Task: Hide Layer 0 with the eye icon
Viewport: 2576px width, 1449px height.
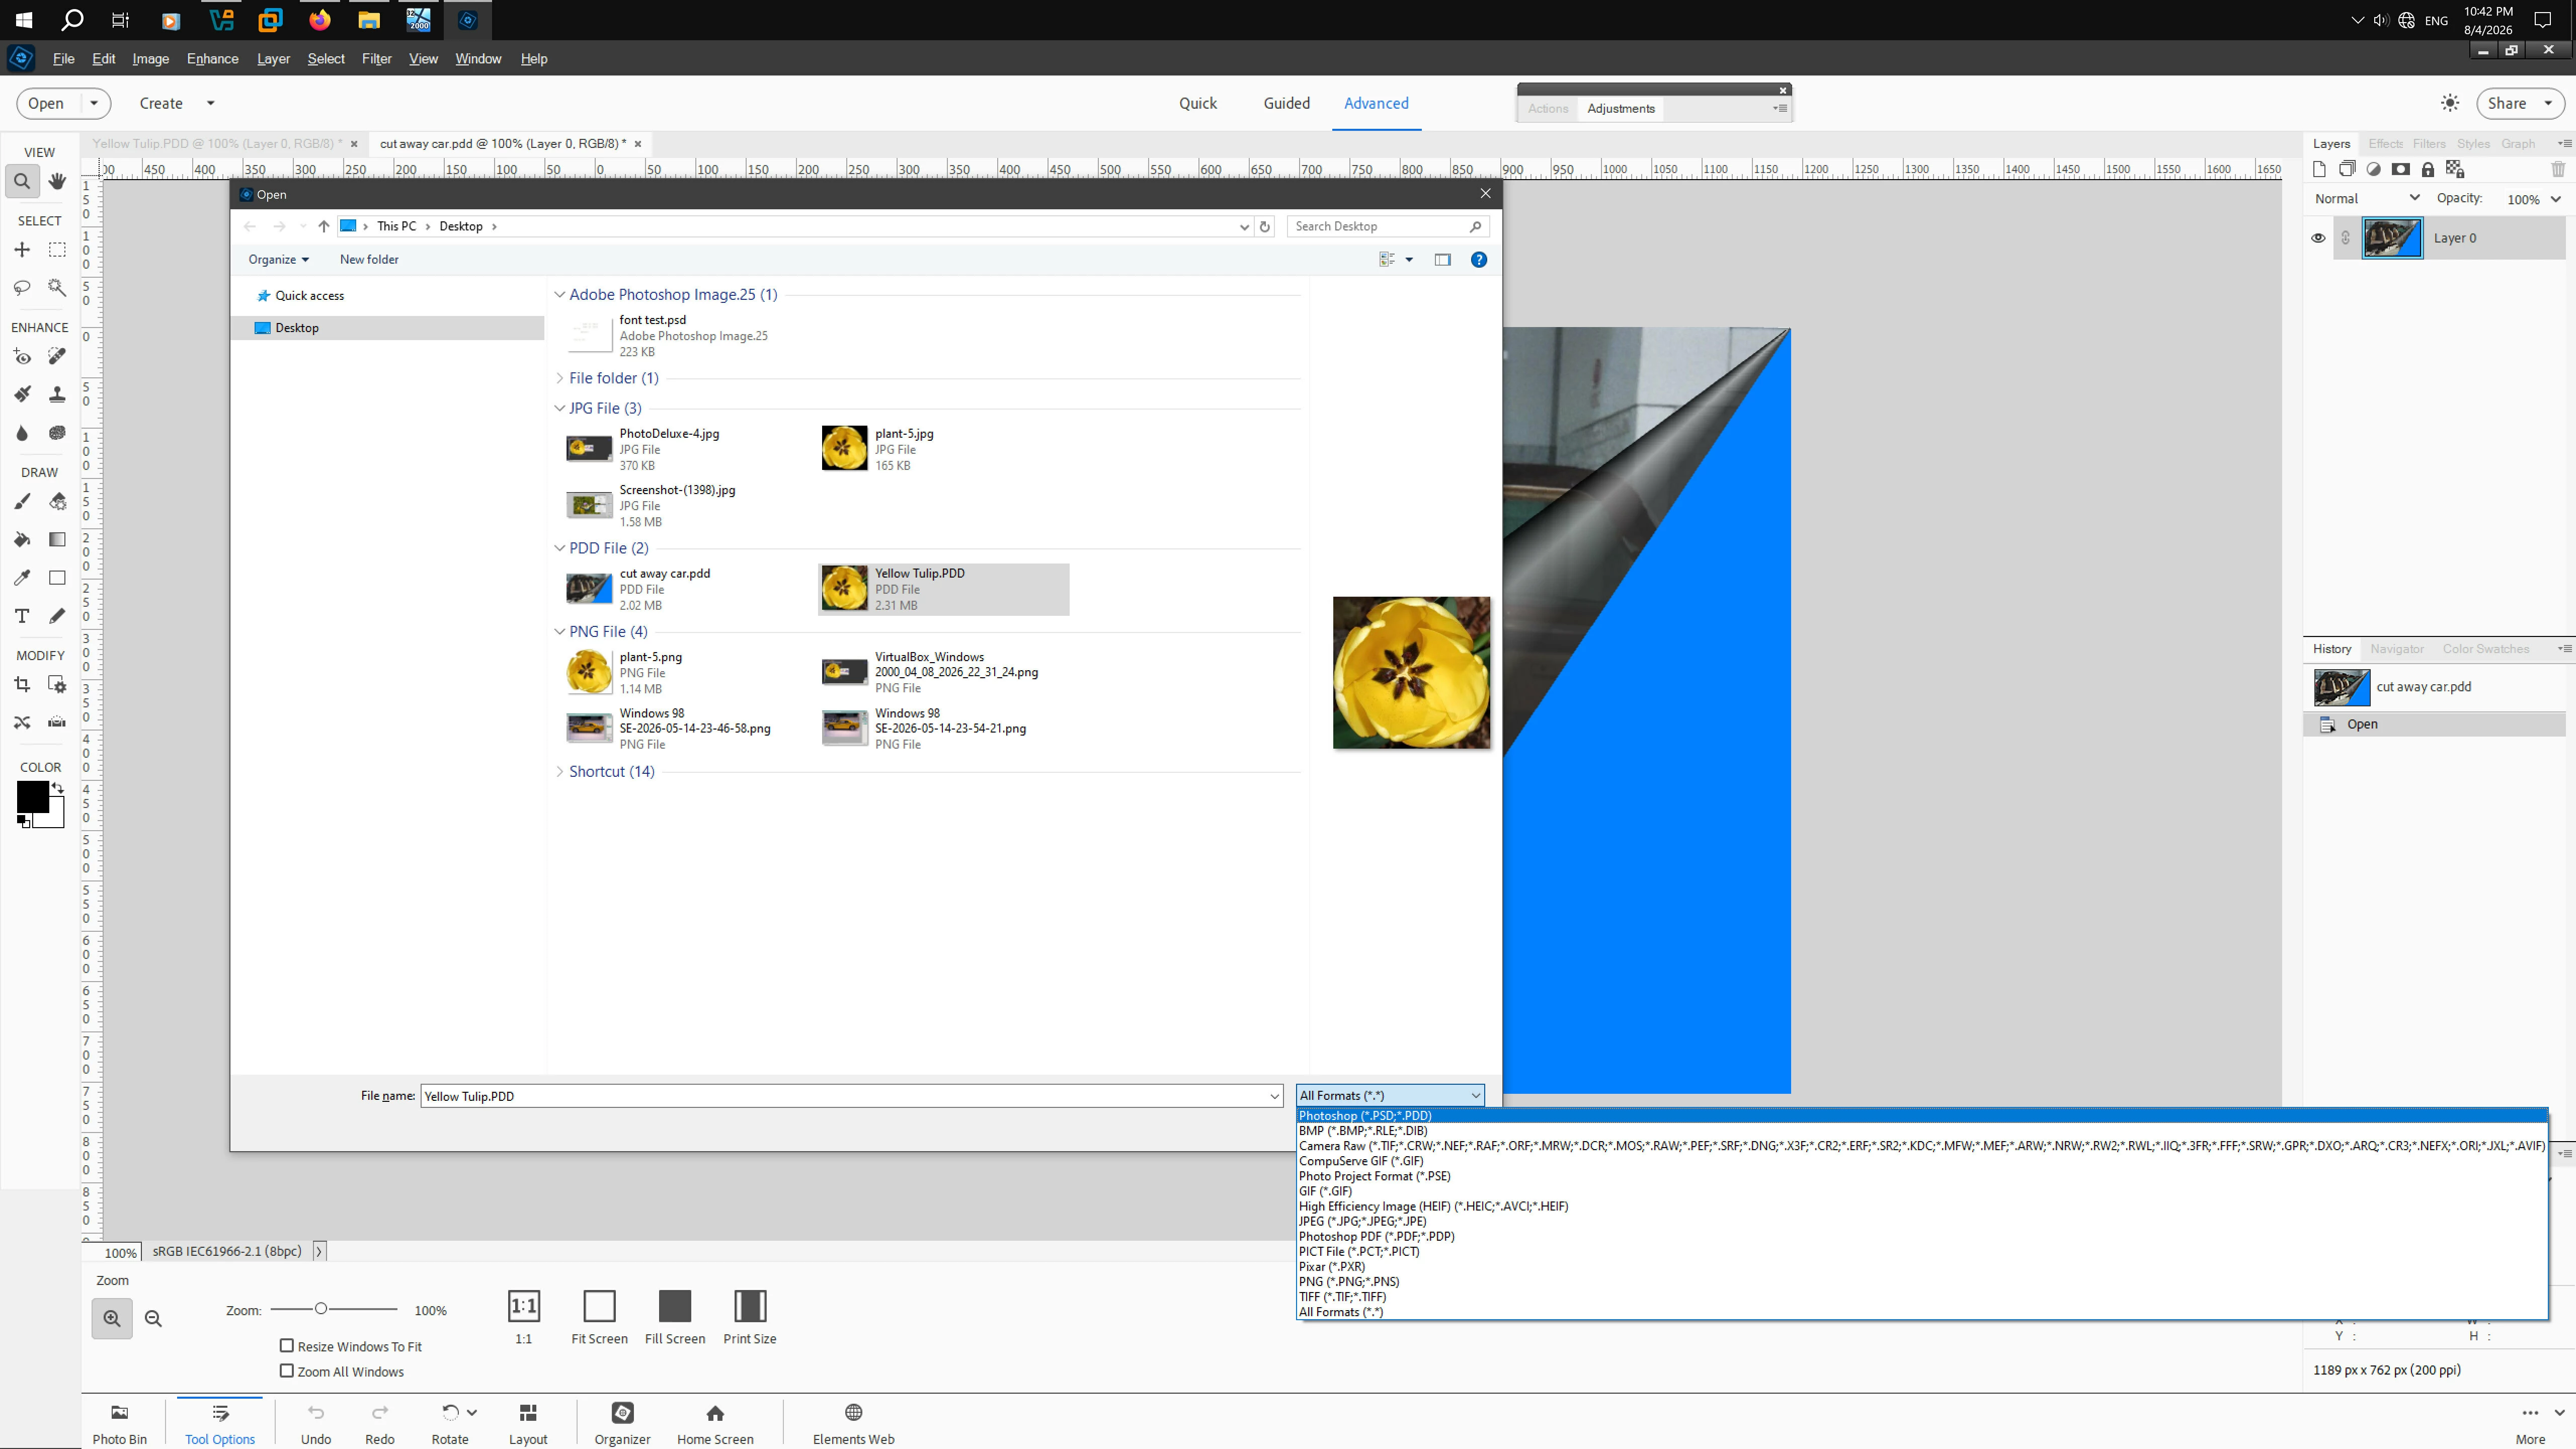Action: pyautogui.click(x=2318, y=238)
